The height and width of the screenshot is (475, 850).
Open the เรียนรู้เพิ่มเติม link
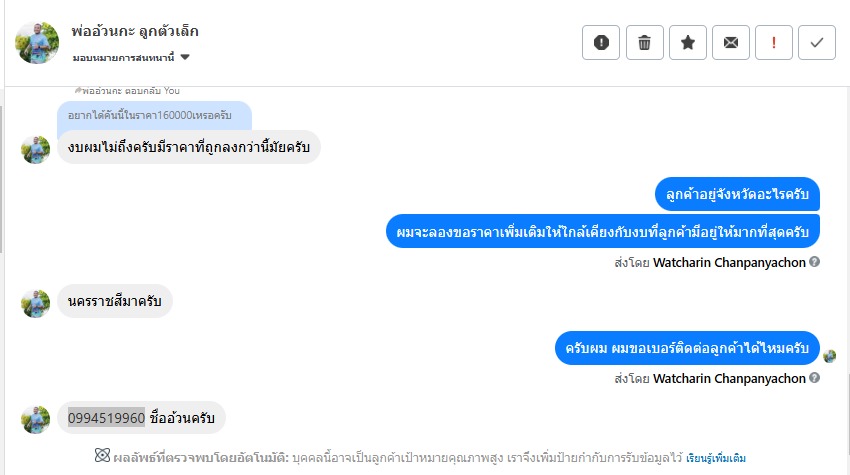716,458
